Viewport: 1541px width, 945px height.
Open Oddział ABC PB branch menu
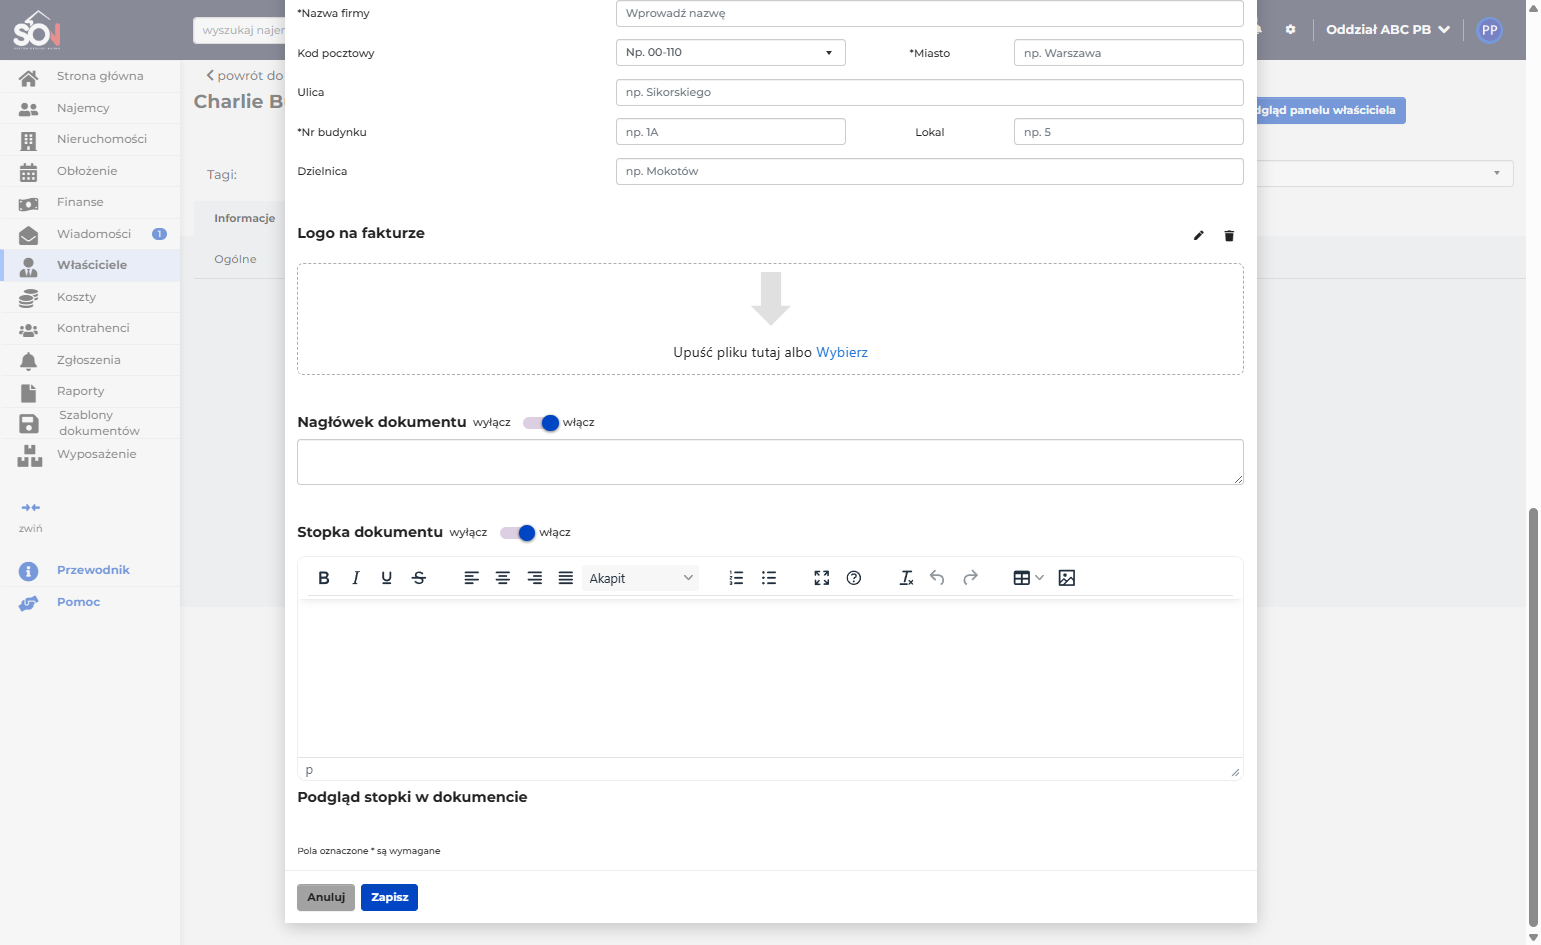(1388, 30)
